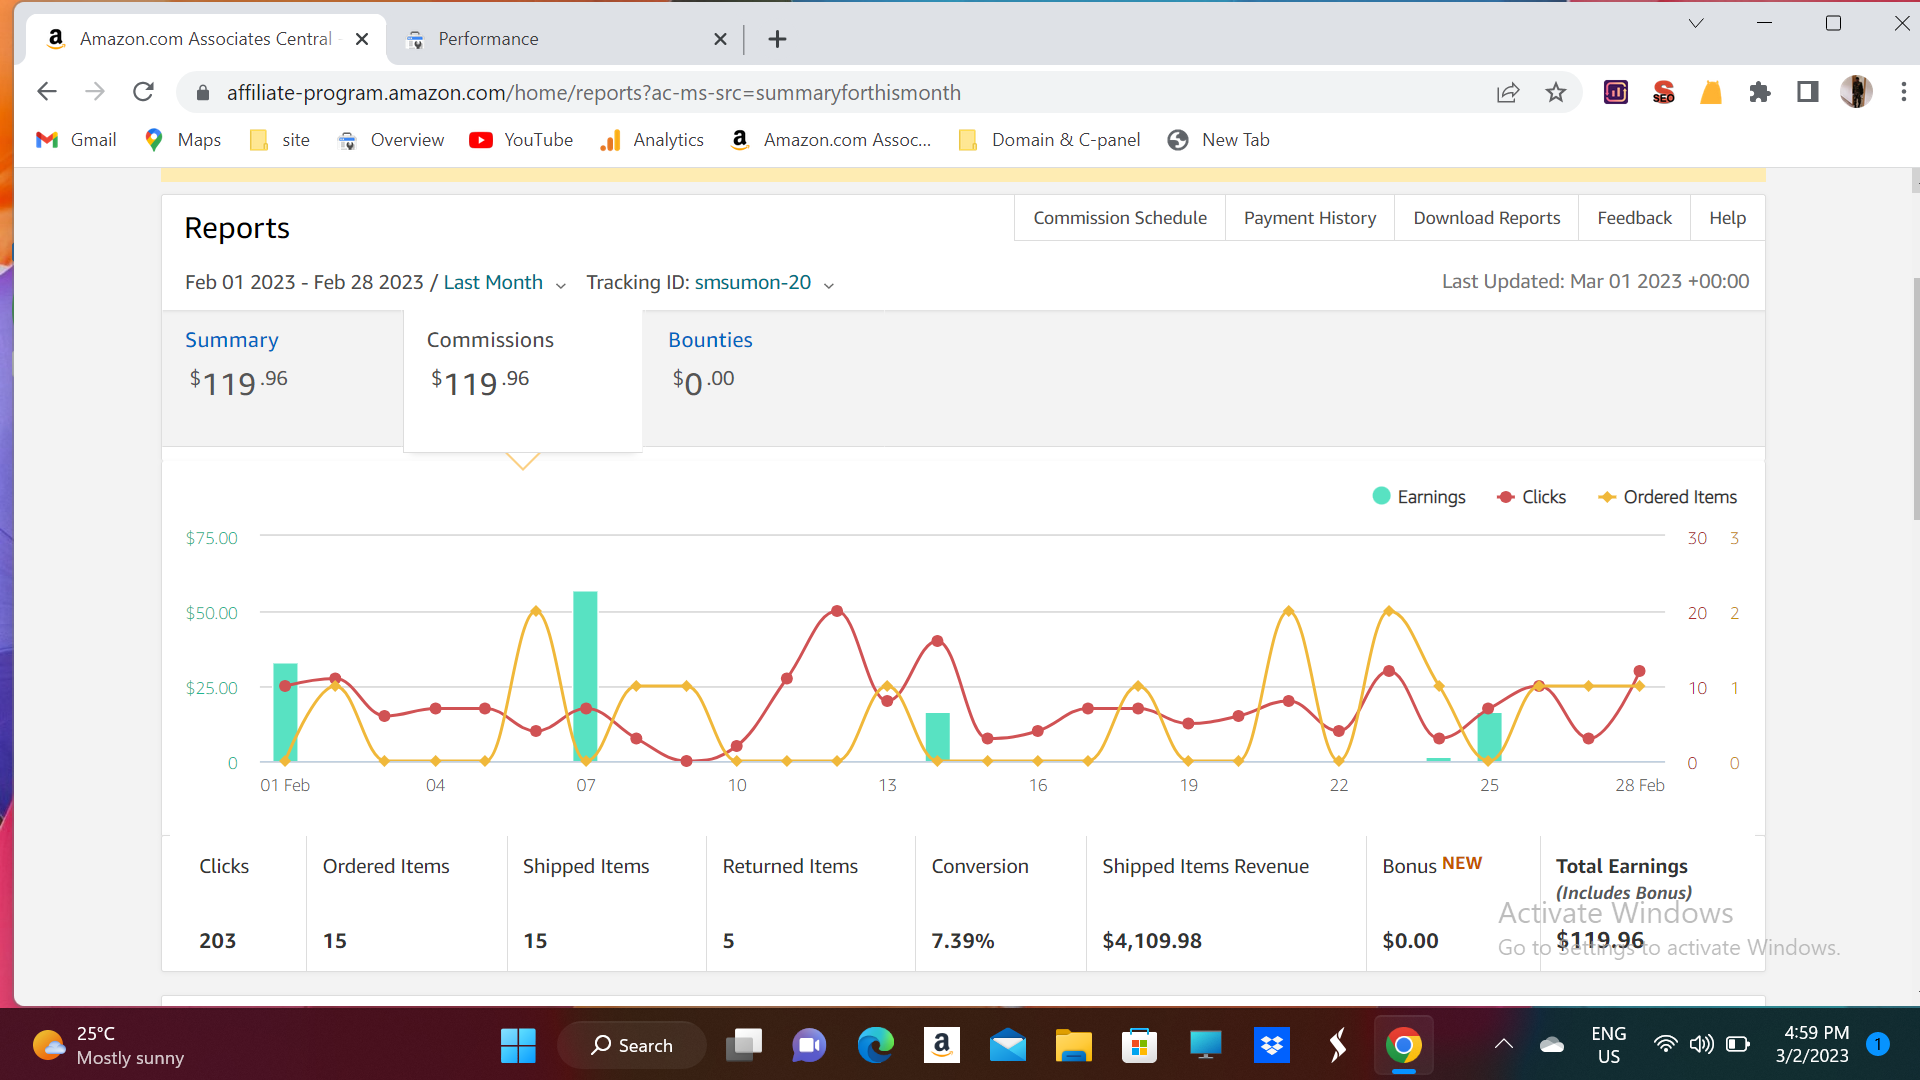Viewport: 1920px width, 1080px height.
Task: Open the Mail app on the taskbar
Action: [x=1008, y=1046]
